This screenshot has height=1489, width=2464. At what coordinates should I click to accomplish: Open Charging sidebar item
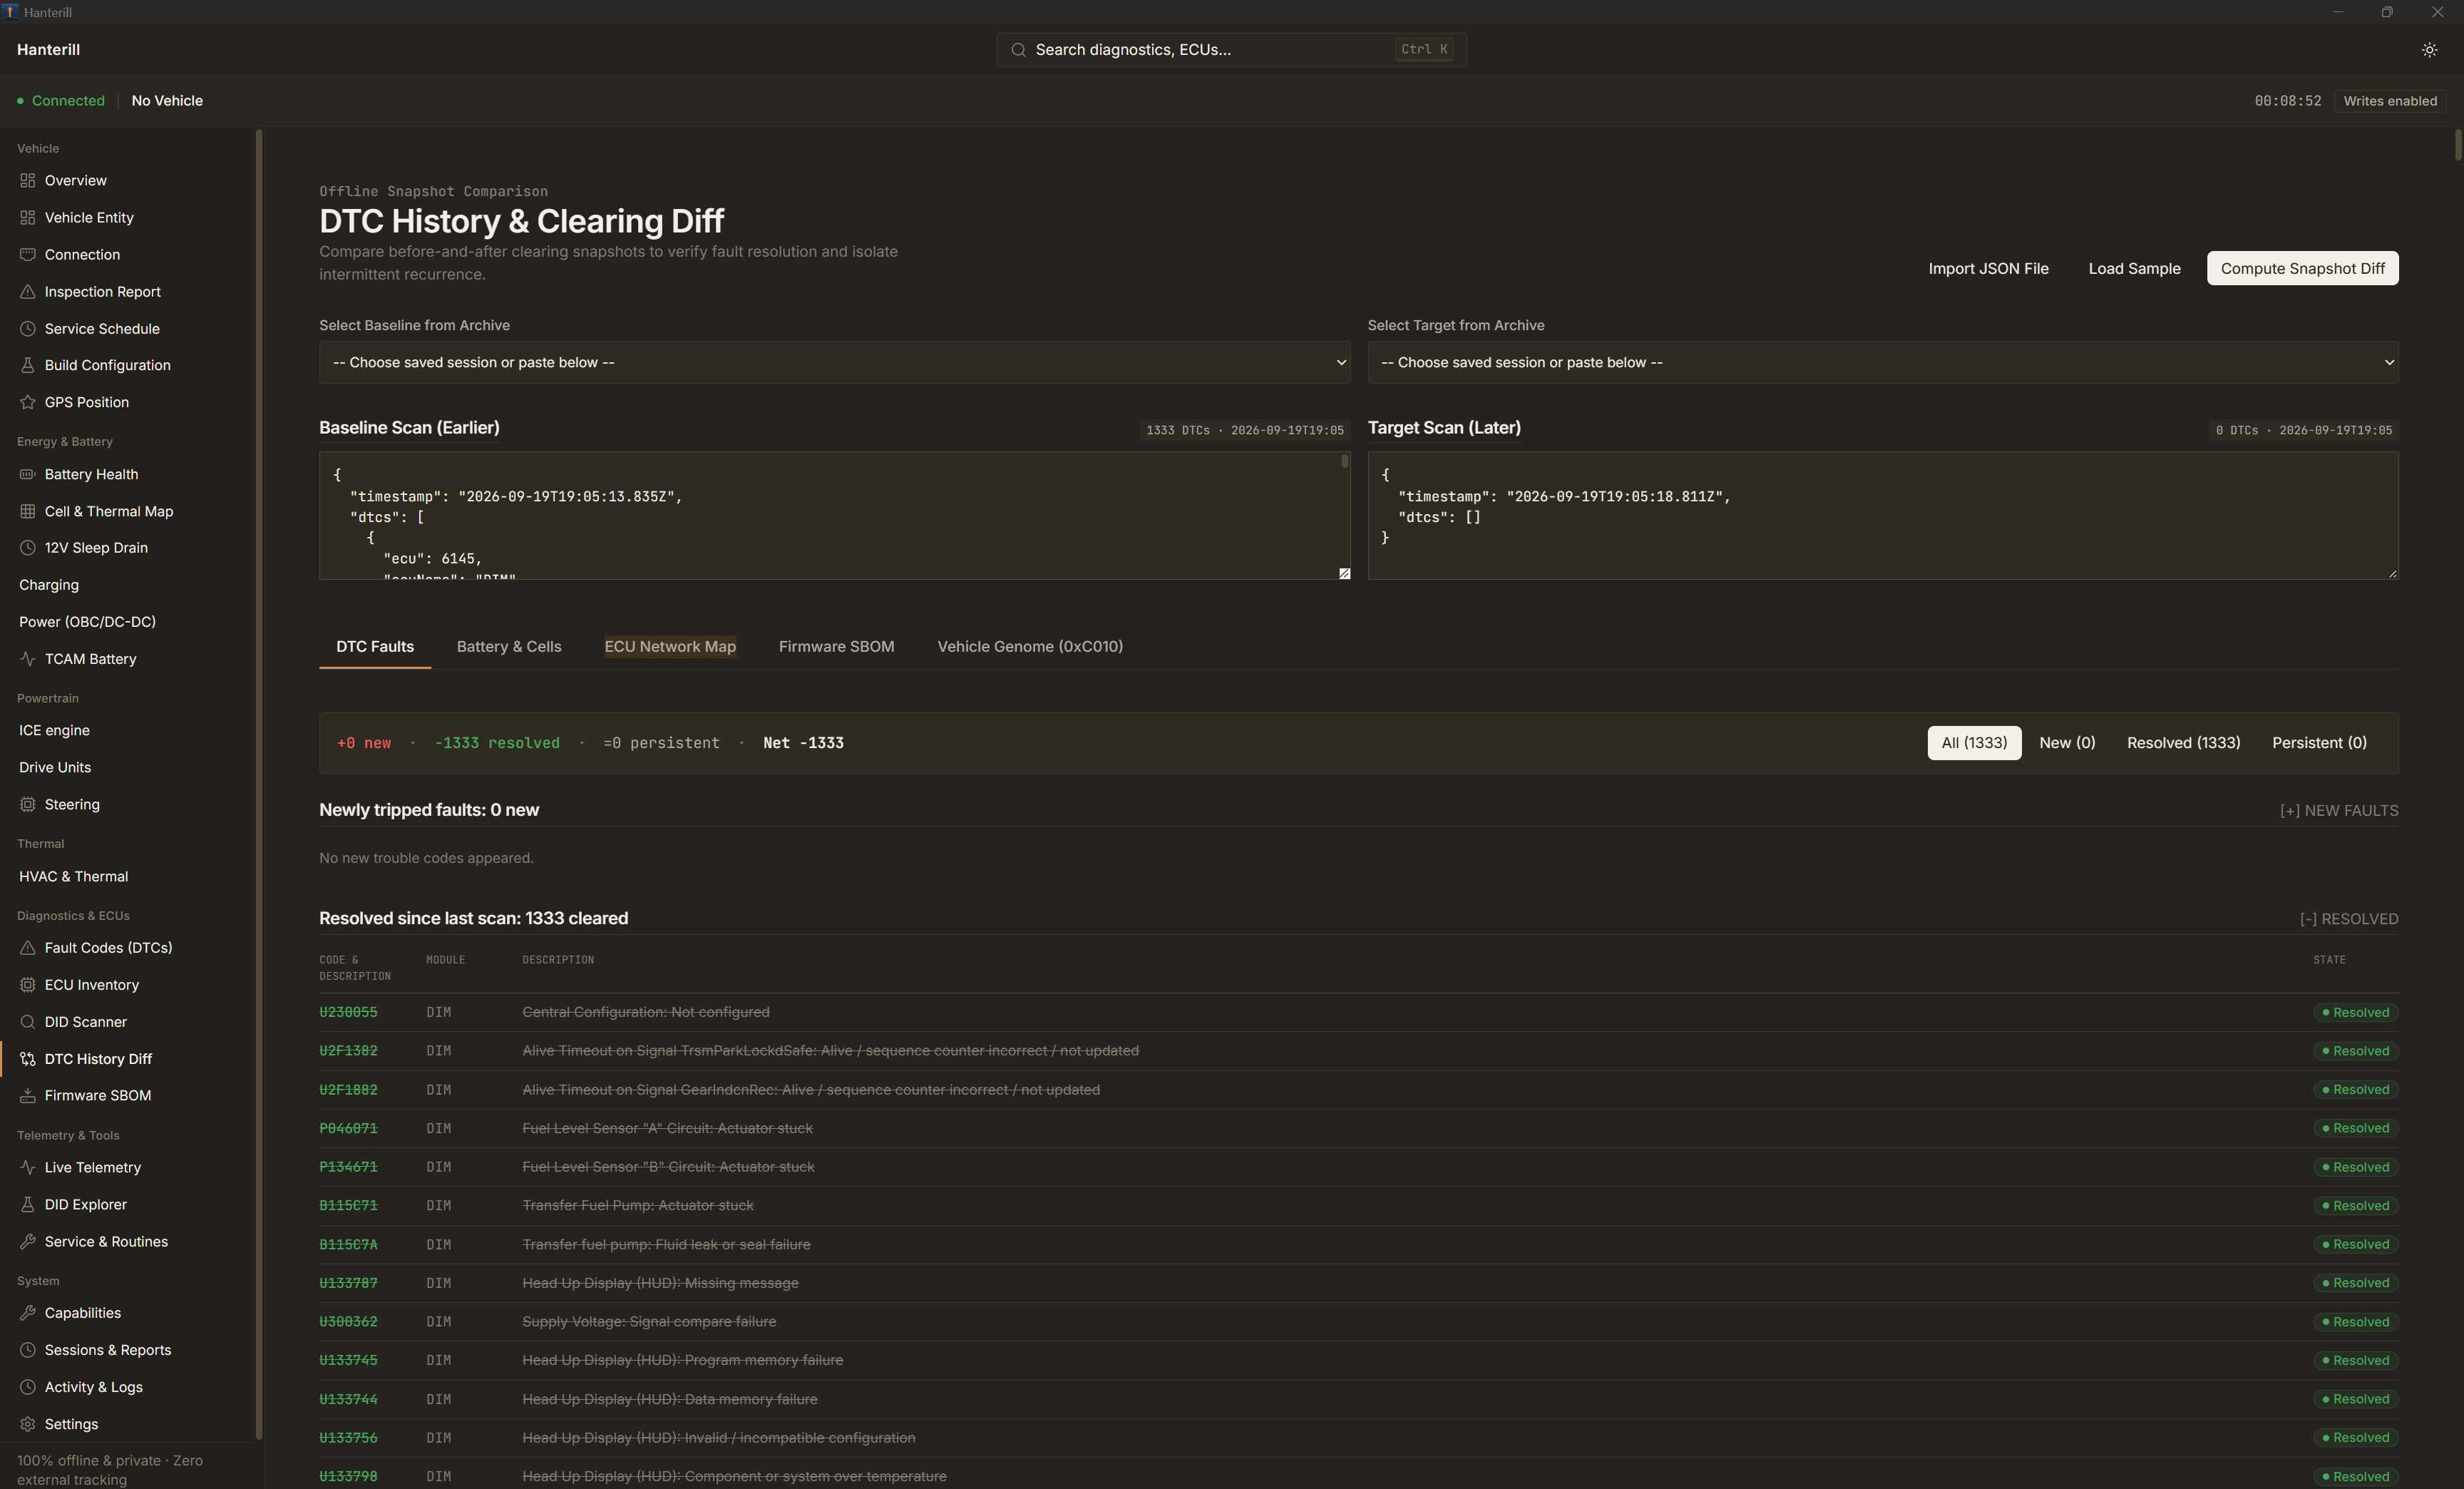tap(49, 585)
